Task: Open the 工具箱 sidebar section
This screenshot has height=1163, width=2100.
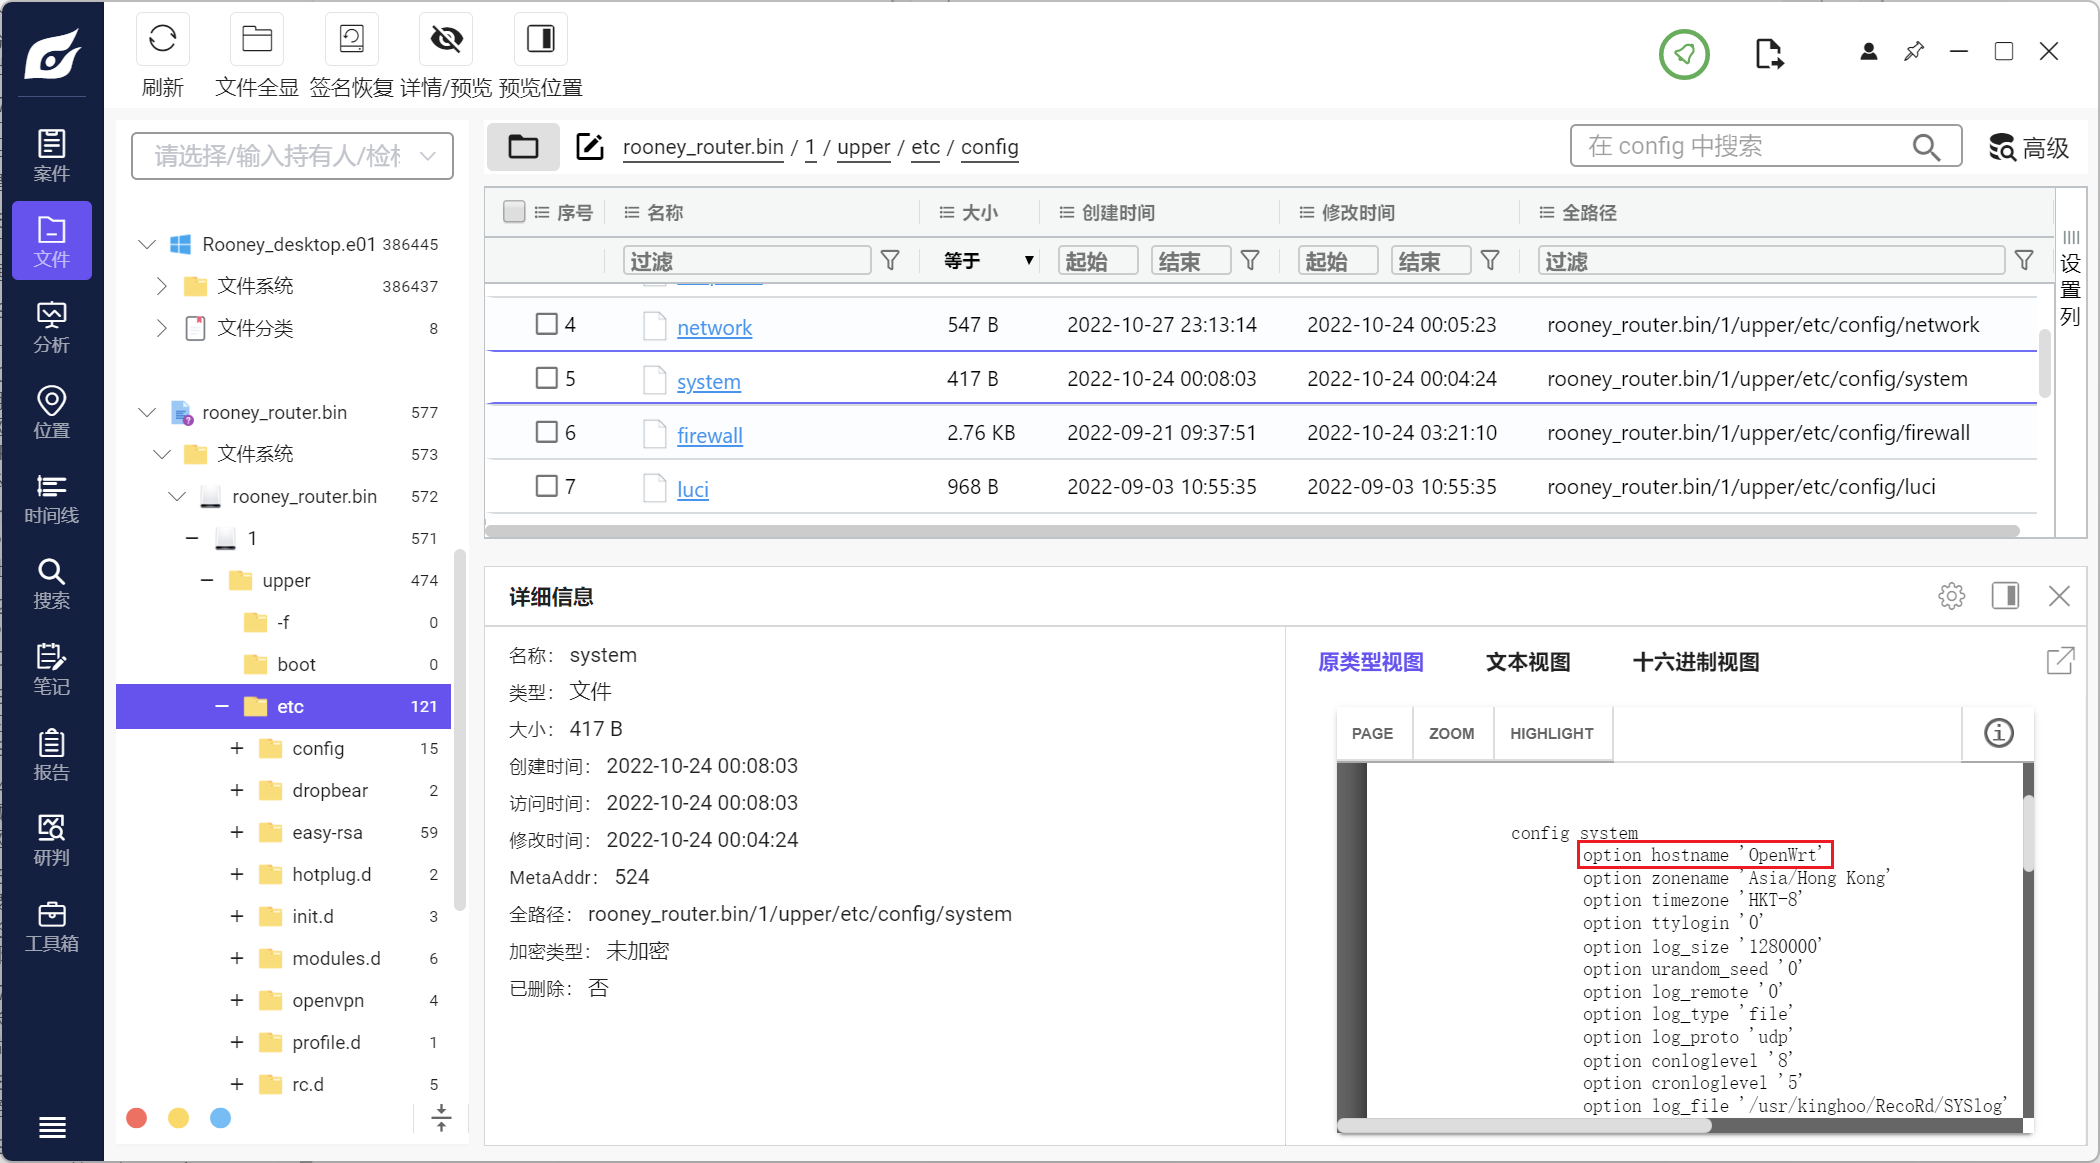Action: pos(52,926)
